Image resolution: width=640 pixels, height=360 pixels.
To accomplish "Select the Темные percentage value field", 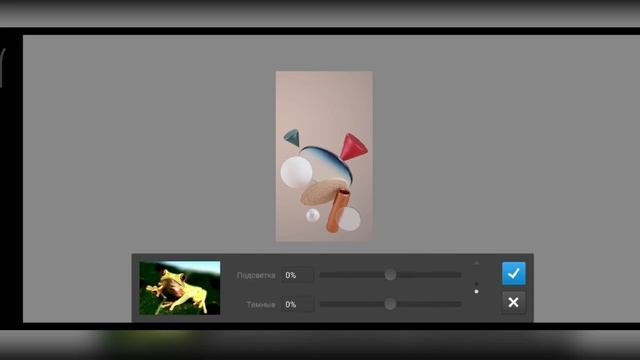I will pos(297,304).
